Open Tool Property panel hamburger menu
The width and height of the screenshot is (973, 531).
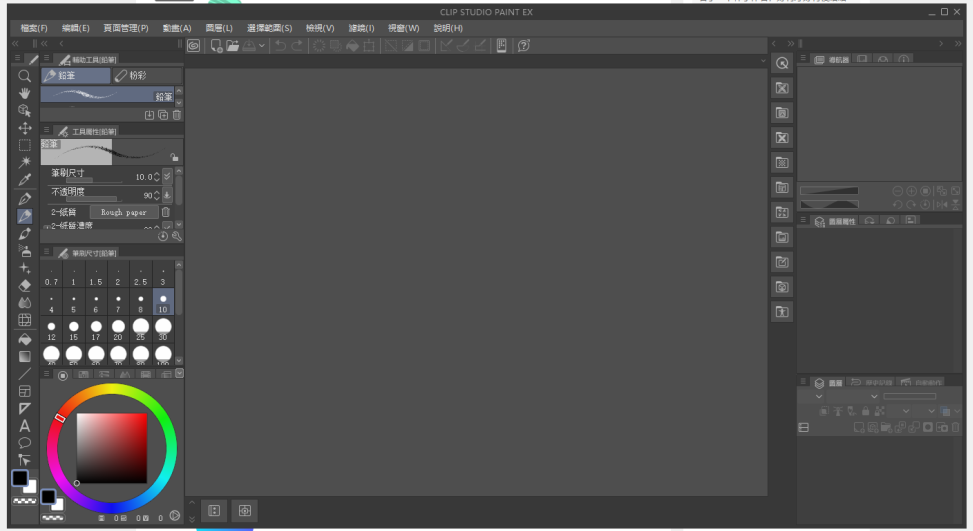pos(47,130)
